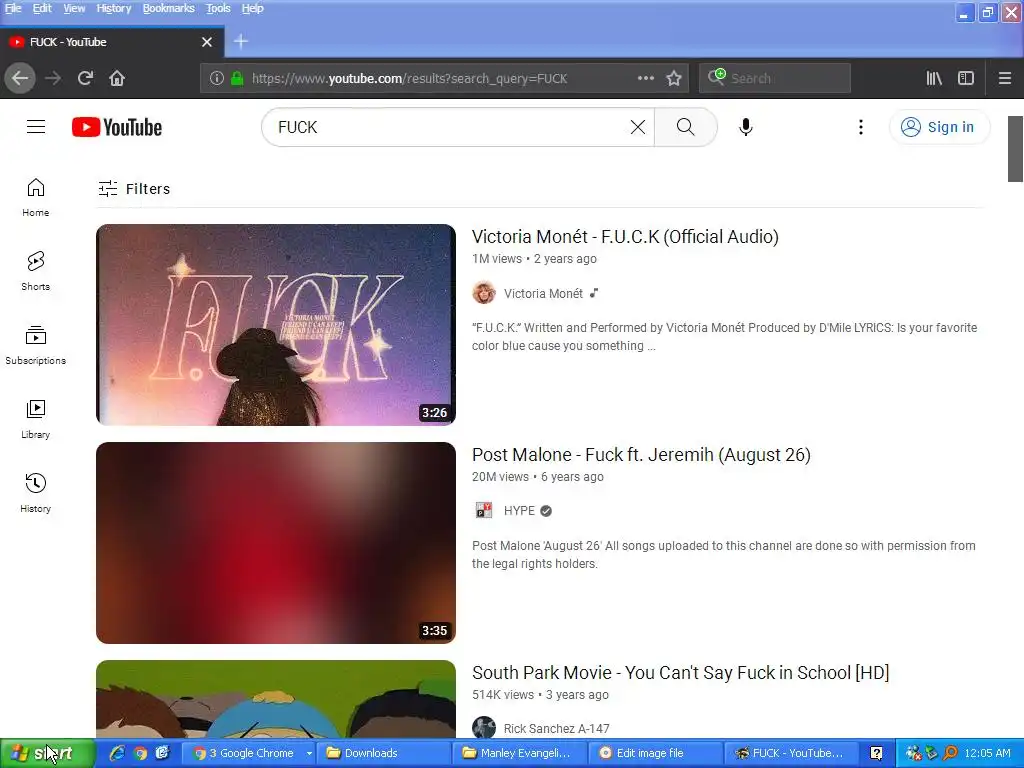Click the magnifier search button on YouTube
This screenshot has height=768, width=1024.
coord(685,127)
